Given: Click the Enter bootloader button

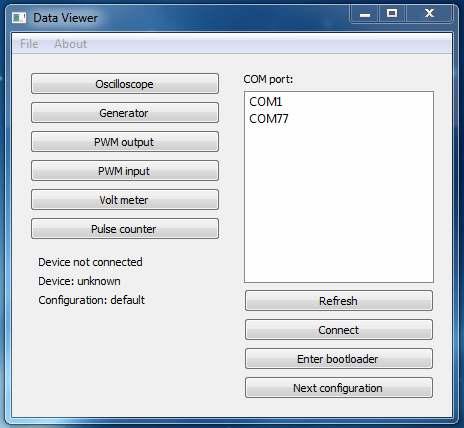Looking at the screenshot, I should click(339, 359).
